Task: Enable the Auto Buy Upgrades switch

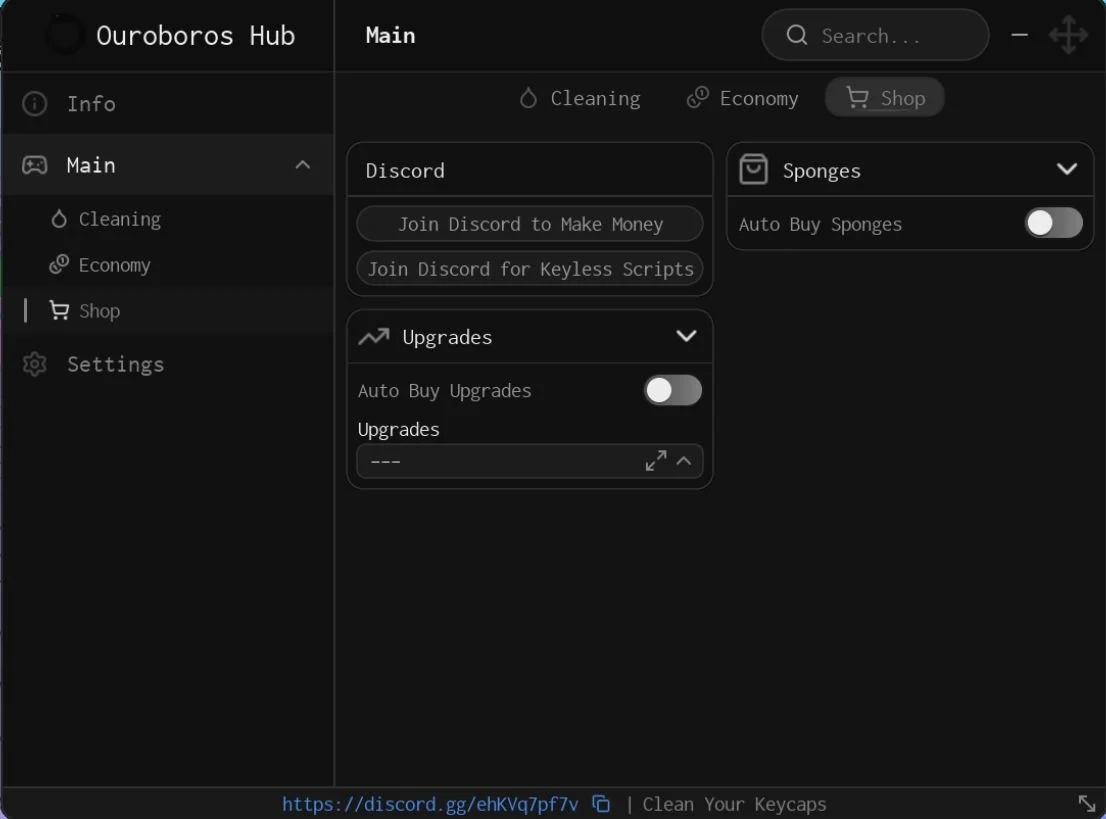Action: 673,390
